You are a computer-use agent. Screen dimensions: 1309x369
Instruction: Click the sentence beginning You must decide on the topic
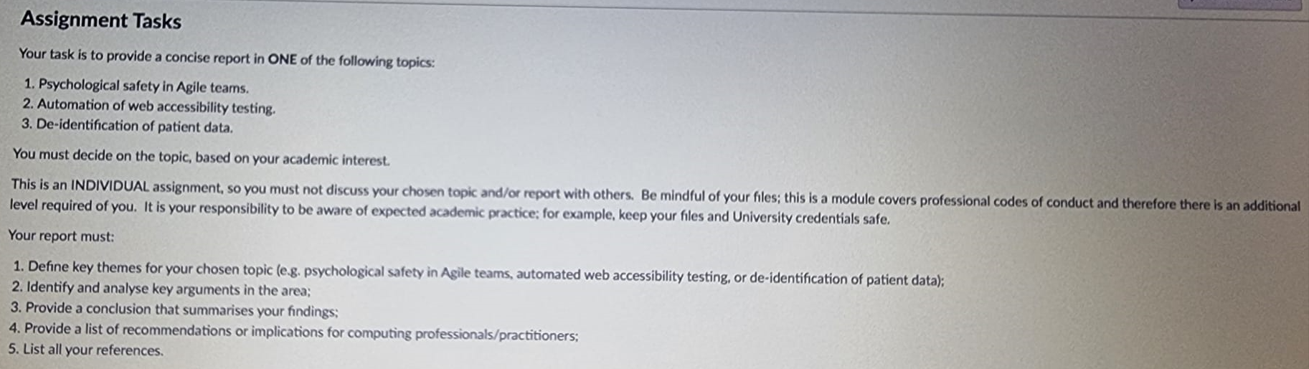point(201,157)
